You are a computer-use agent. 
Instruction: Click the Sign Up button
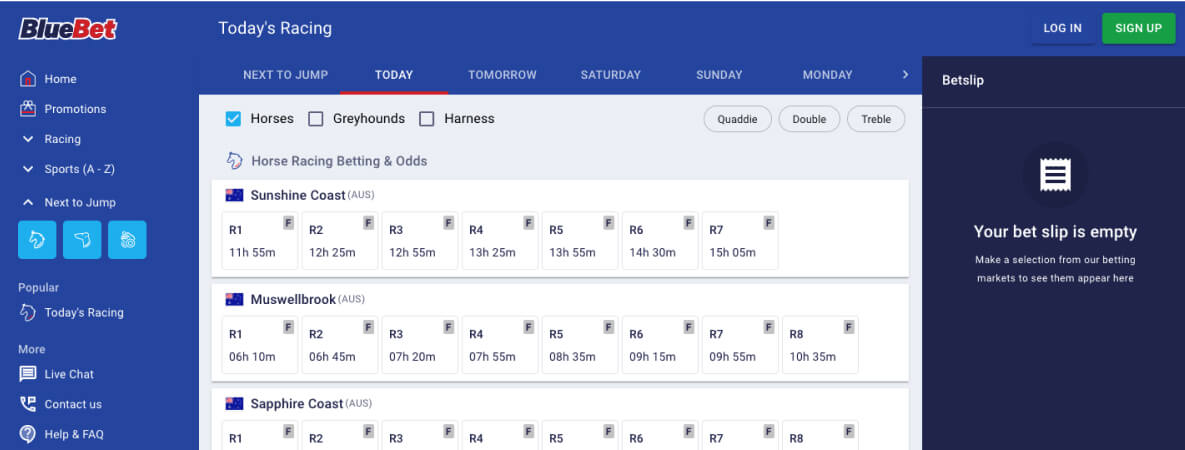pos(1138,28)
